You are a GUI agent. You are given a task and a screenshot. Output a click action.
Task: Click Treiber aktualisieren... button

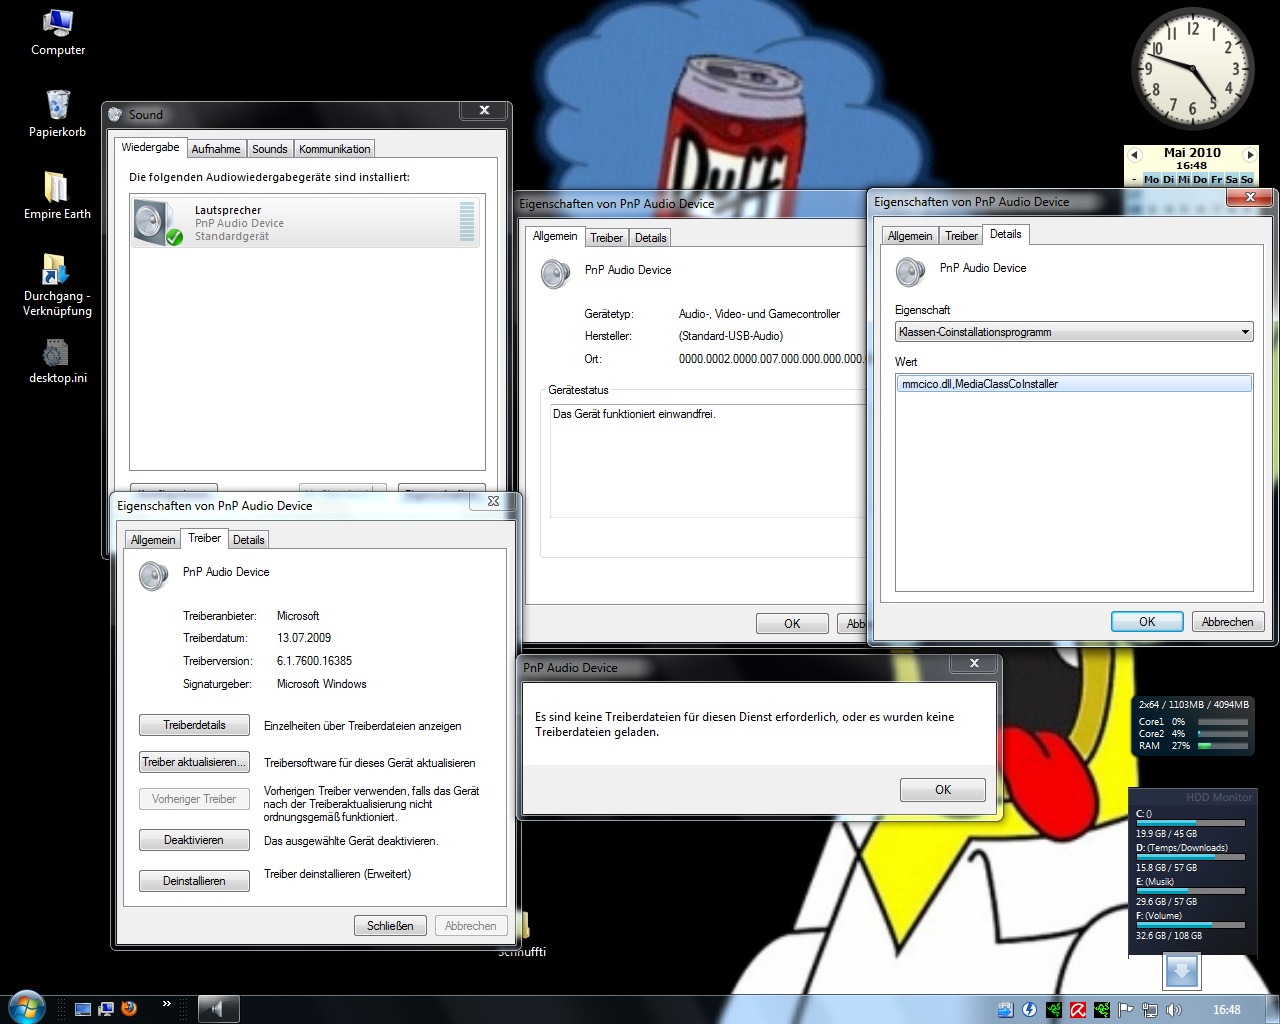(x=194, y=762)
